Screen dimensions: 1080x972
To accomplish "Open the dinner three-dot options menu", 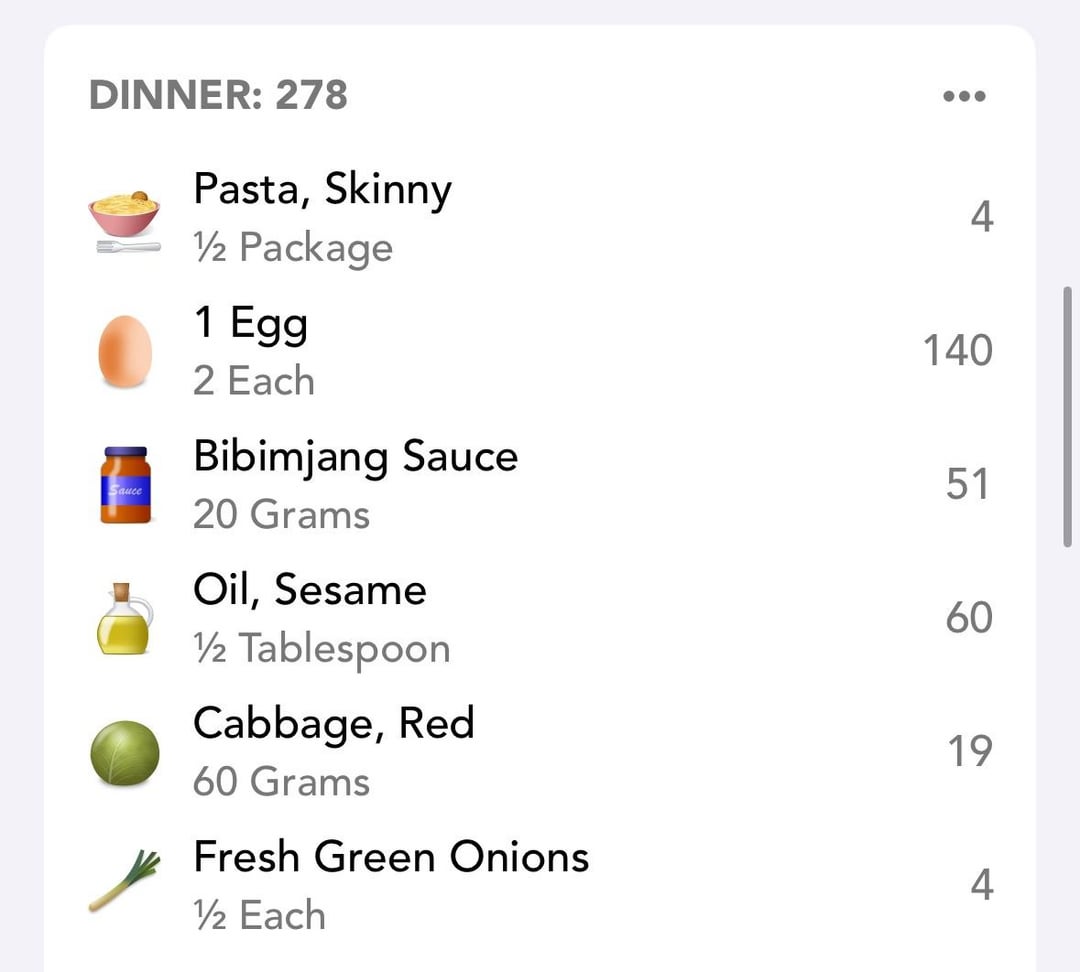I will point(964,96).
